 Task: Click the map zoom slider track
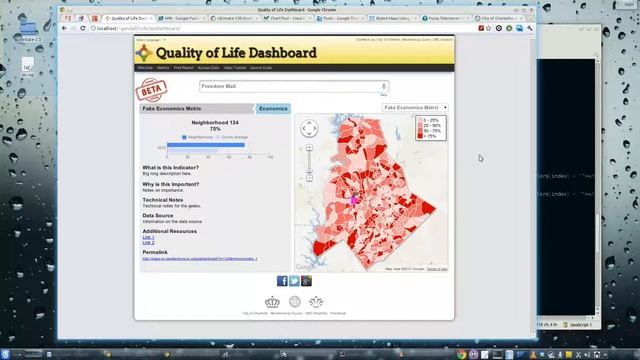pyautogui.click(x=309, y=161)
